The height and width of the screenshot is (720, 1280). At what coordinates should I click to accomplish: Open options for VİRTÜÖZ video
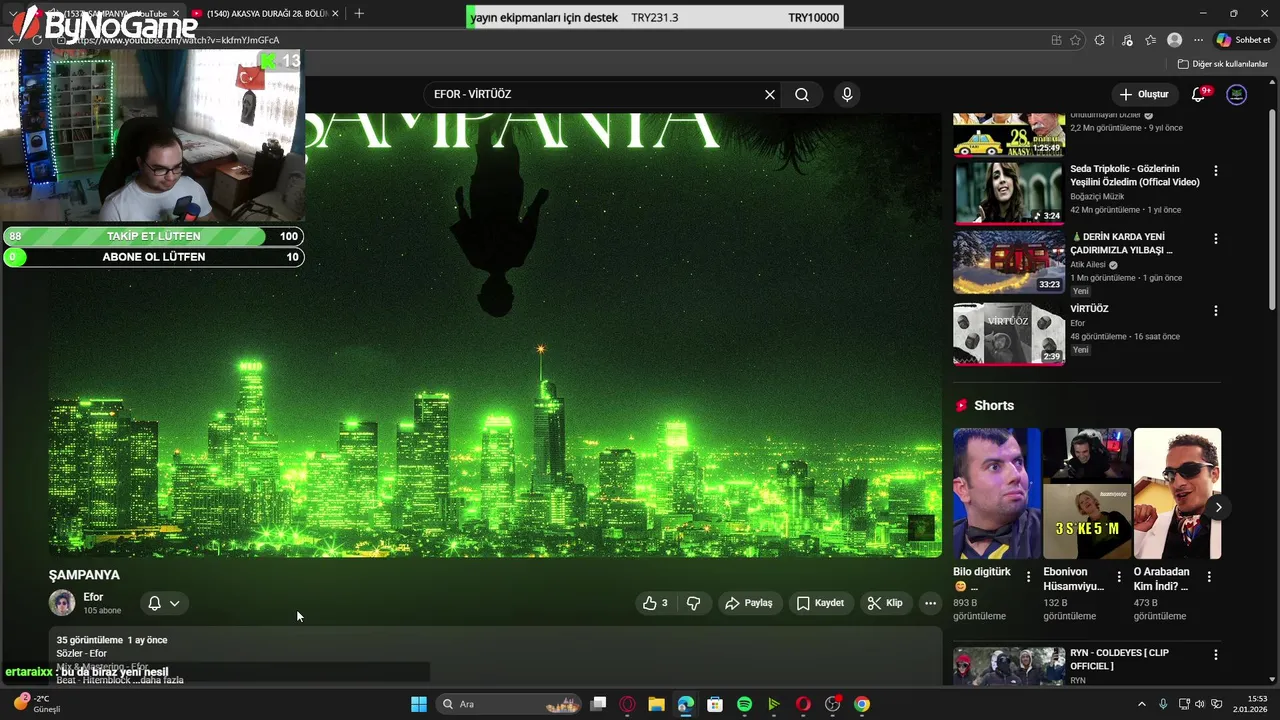(x=1216, y=311)
